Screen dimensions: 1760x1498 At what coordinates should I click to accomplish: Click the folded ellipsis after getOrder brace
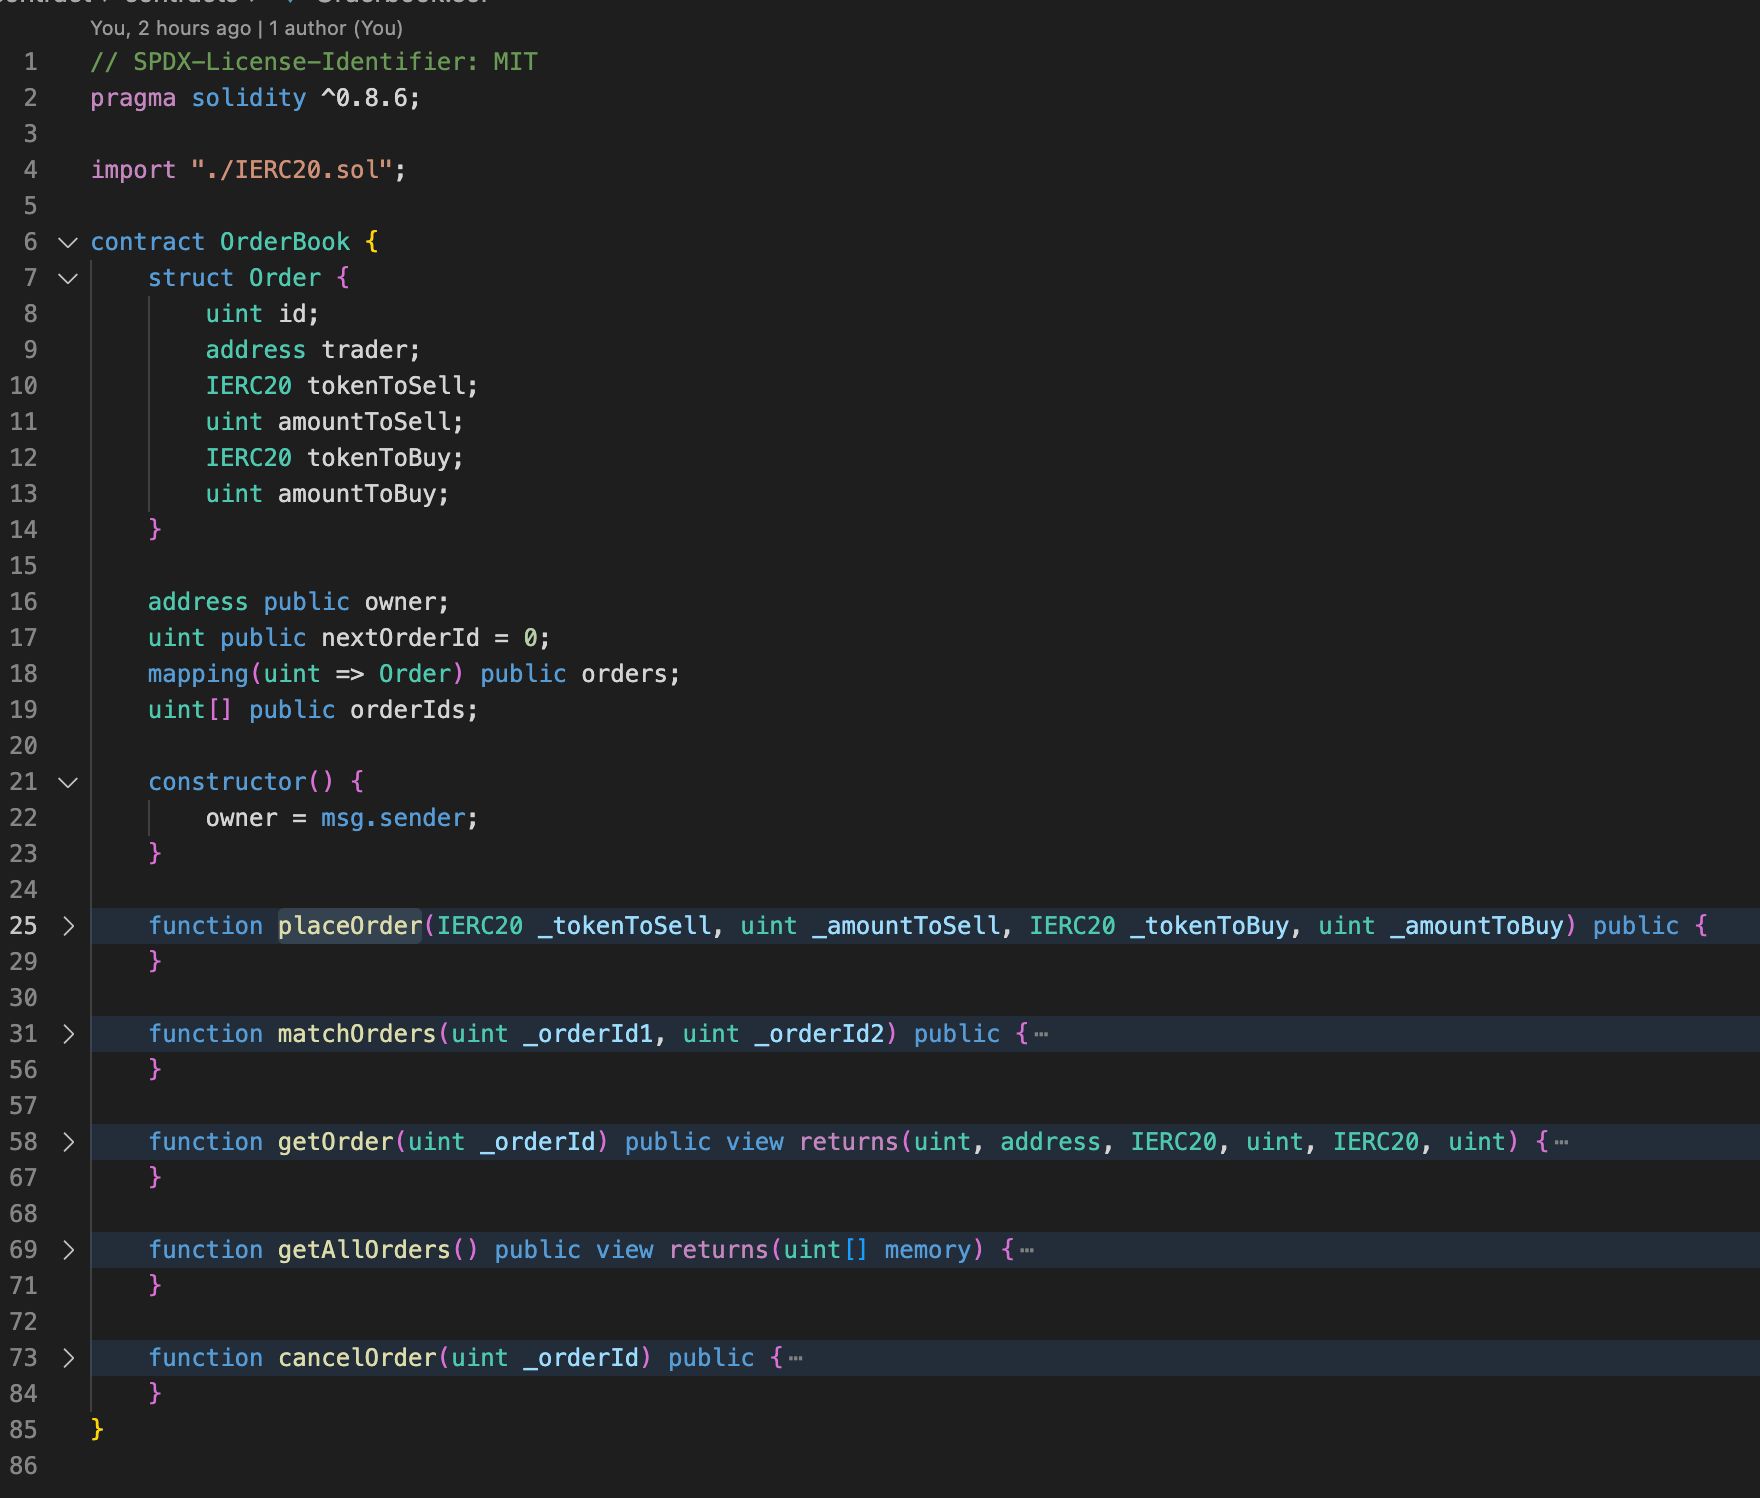1562,1142
